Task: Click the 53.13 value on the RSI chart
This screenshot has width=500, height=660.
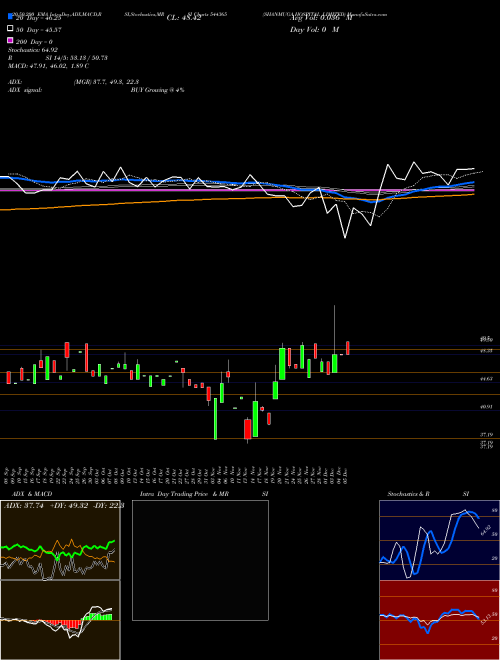Action: pyautogui.click(x=485, y=619)
